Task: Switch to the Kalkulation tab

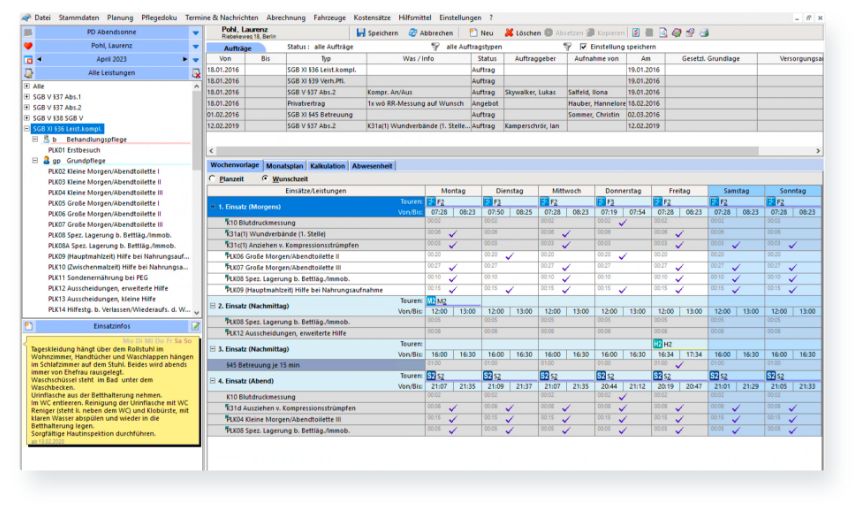Action: [x=330, y=165]
